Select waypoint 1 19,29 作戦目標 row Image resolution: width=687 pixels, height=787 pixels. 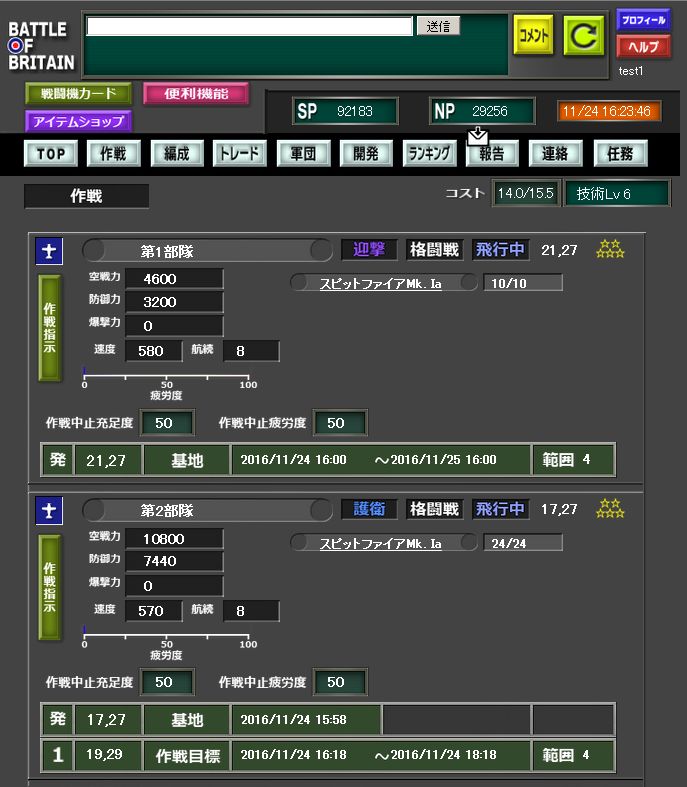pos(328,754)
